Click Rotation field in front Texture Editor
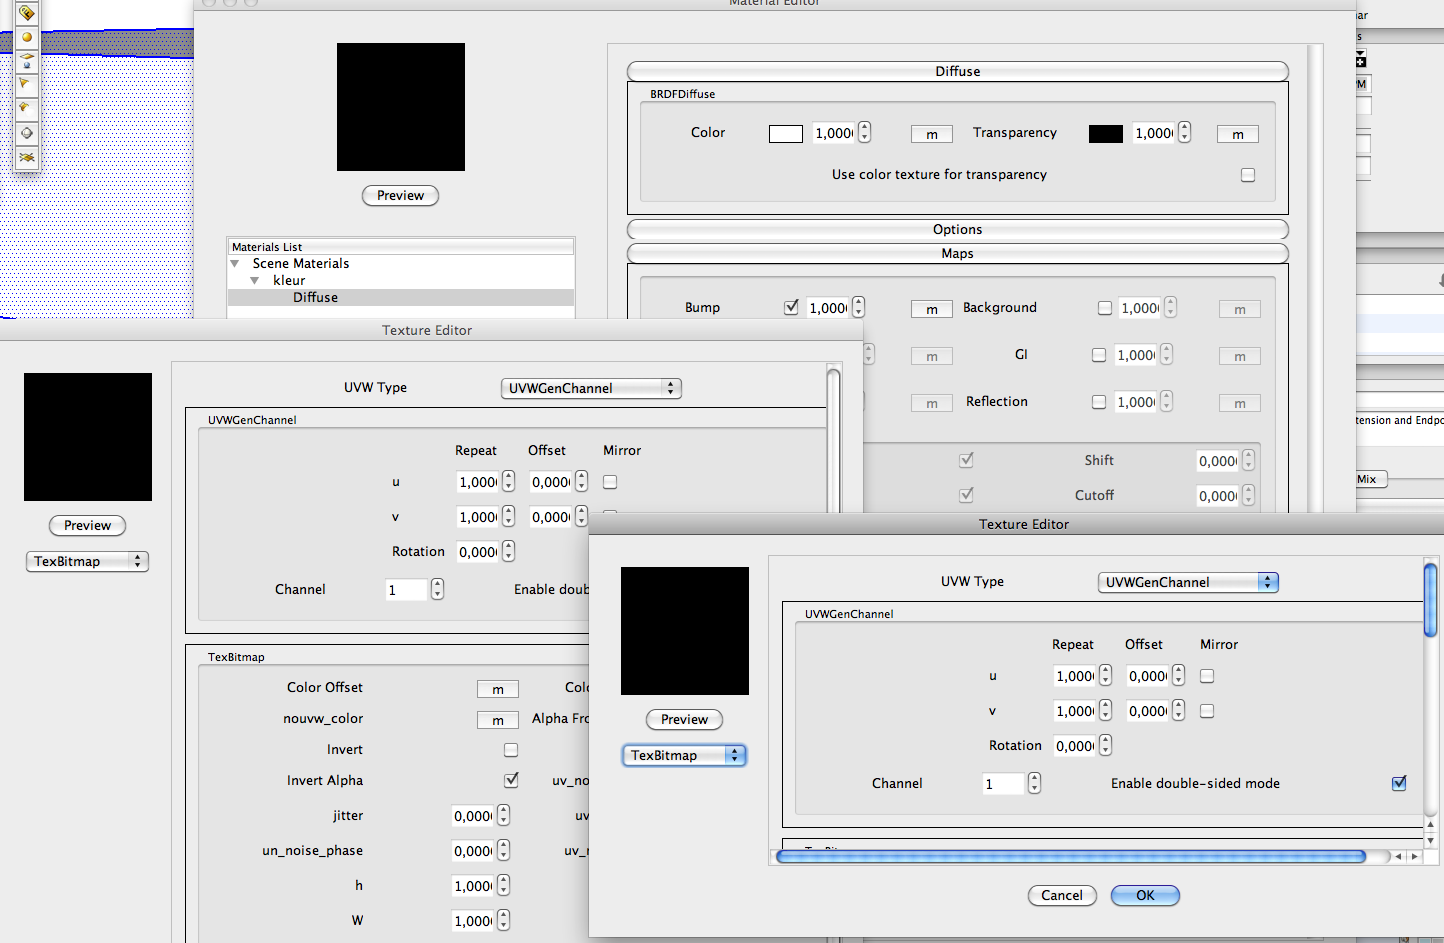The width and height of the screenshot is (1444, 943). [x=1074, y=745]
